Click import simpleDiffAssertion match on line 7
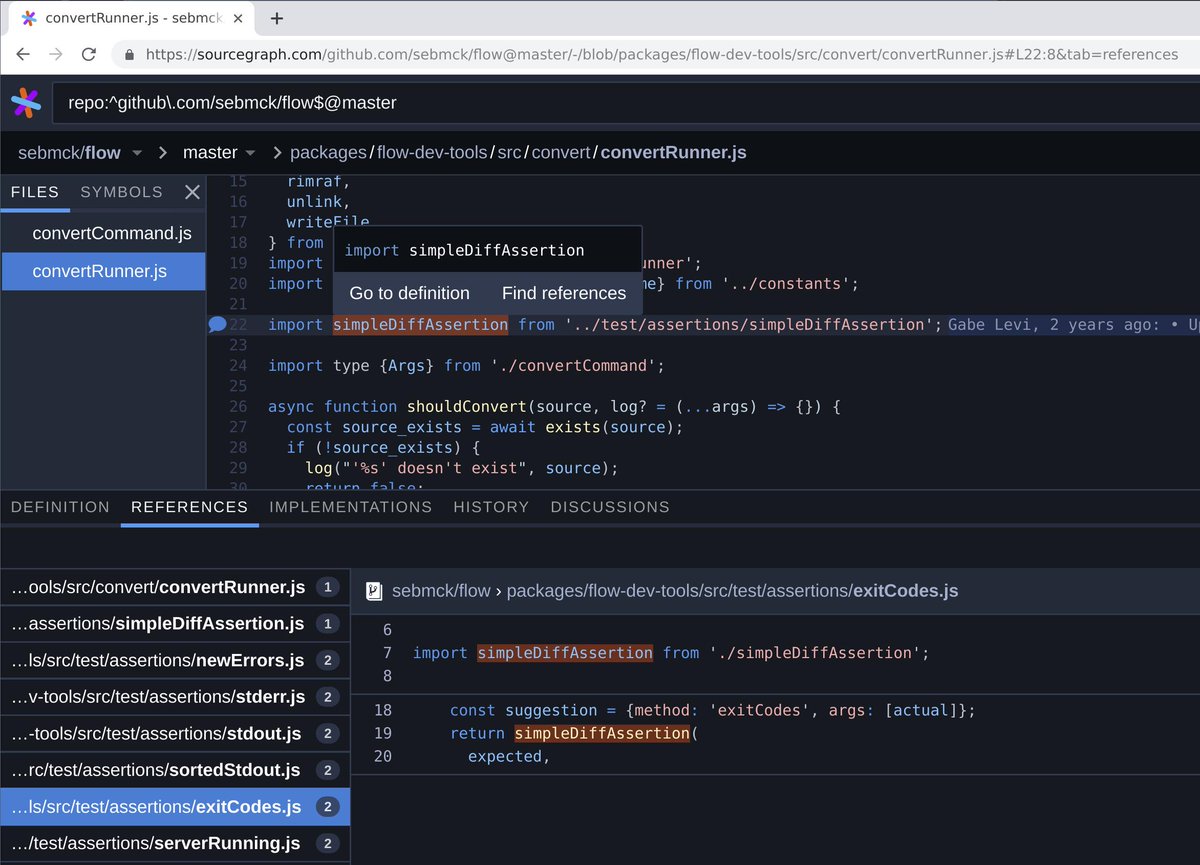This screenshot has height=865, width=1200. point(565,653)
